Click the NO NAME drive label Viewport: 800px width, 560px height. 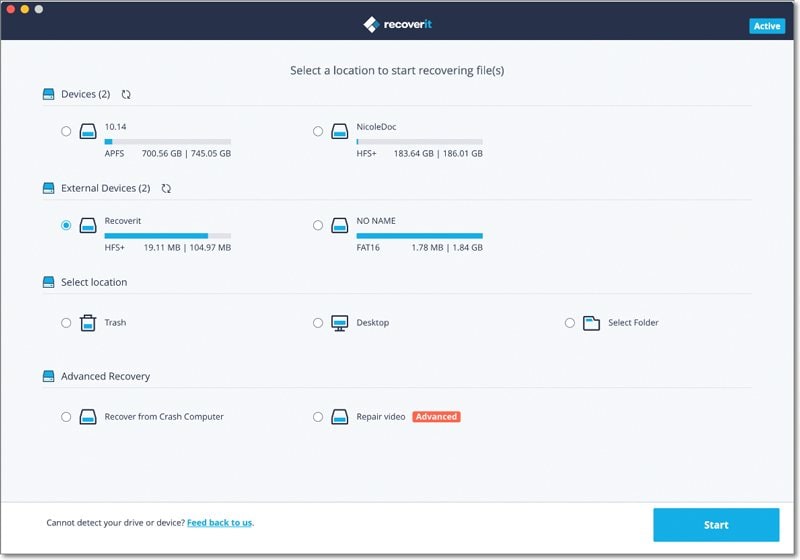pos(376,221)
